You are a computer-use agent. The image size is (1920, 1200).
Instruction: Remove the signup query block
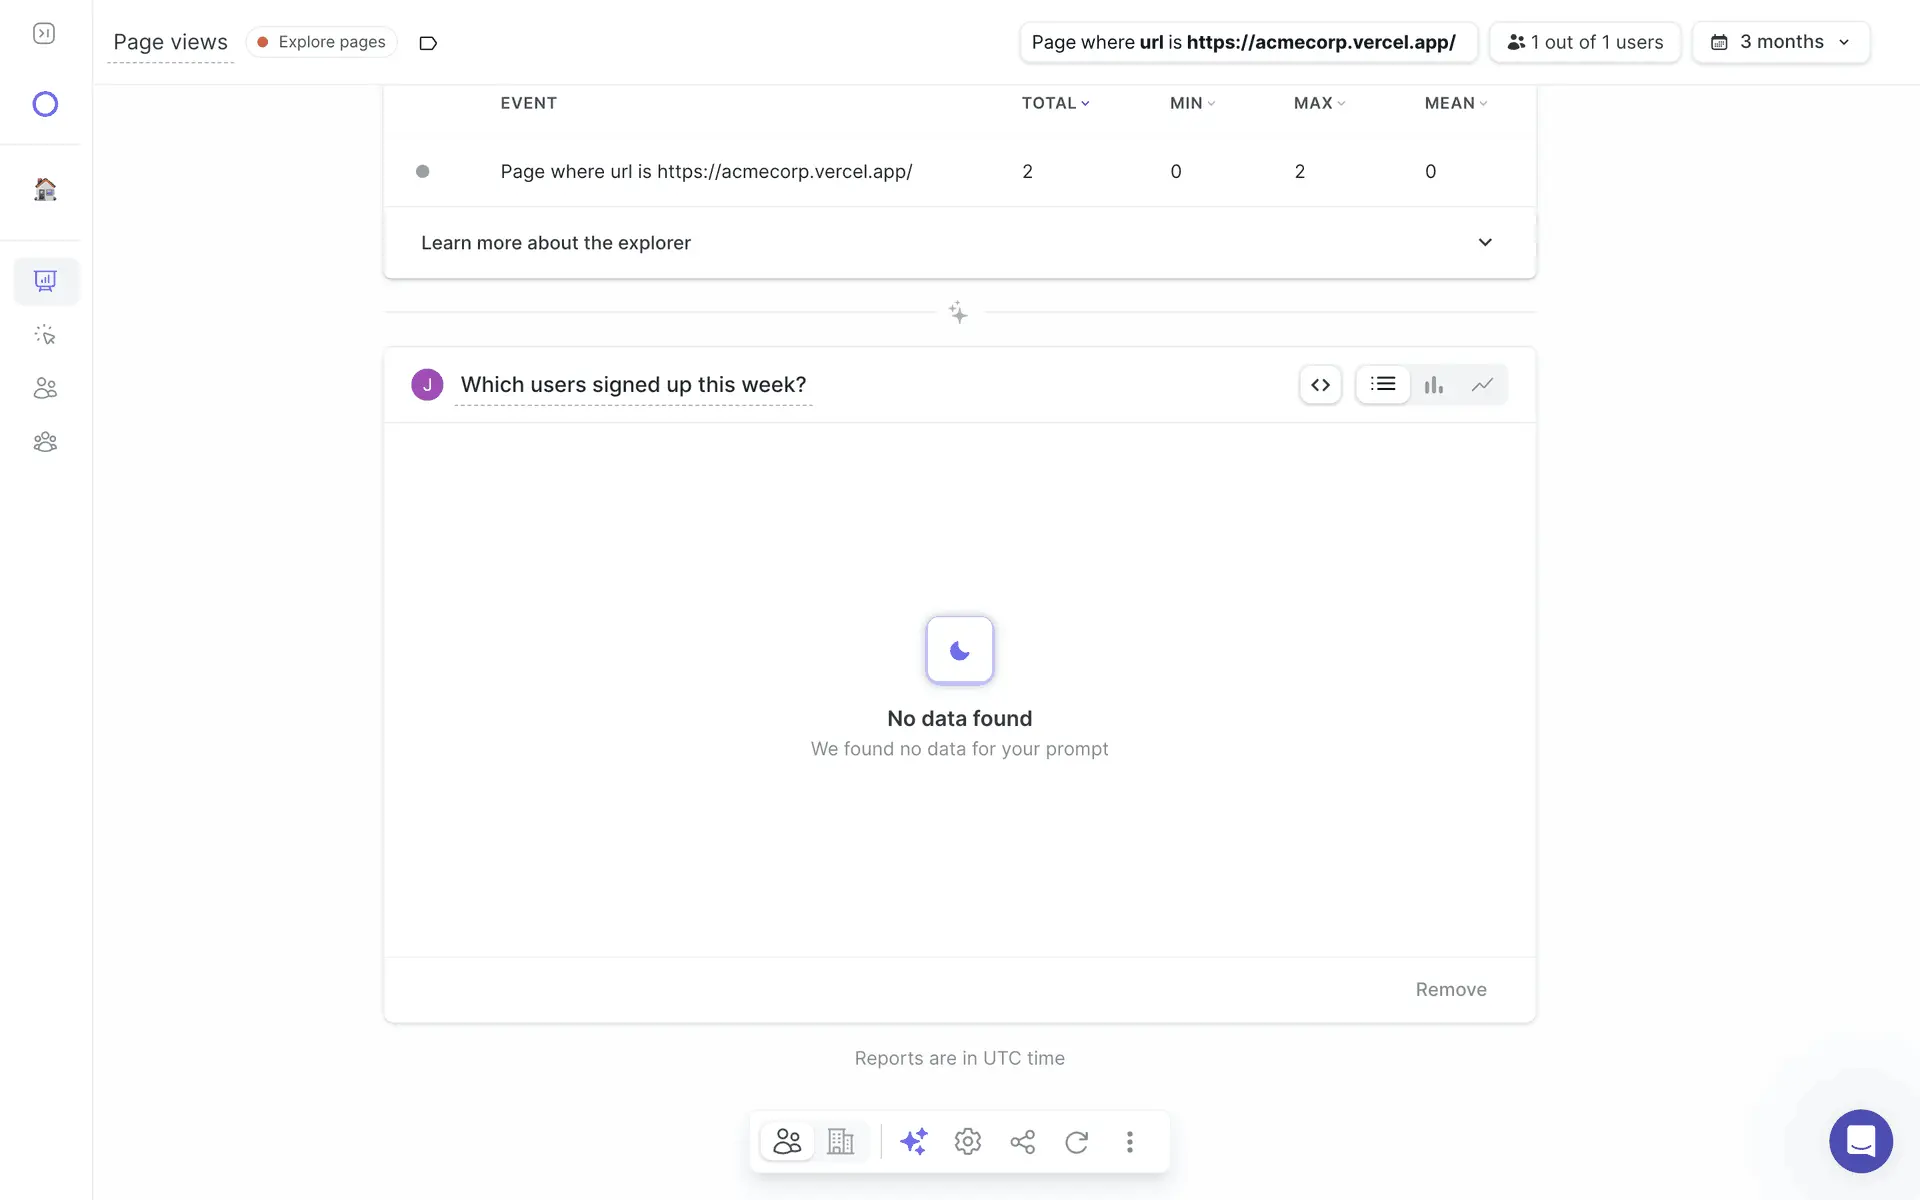pyautogui.click(x=1450, y=989)
